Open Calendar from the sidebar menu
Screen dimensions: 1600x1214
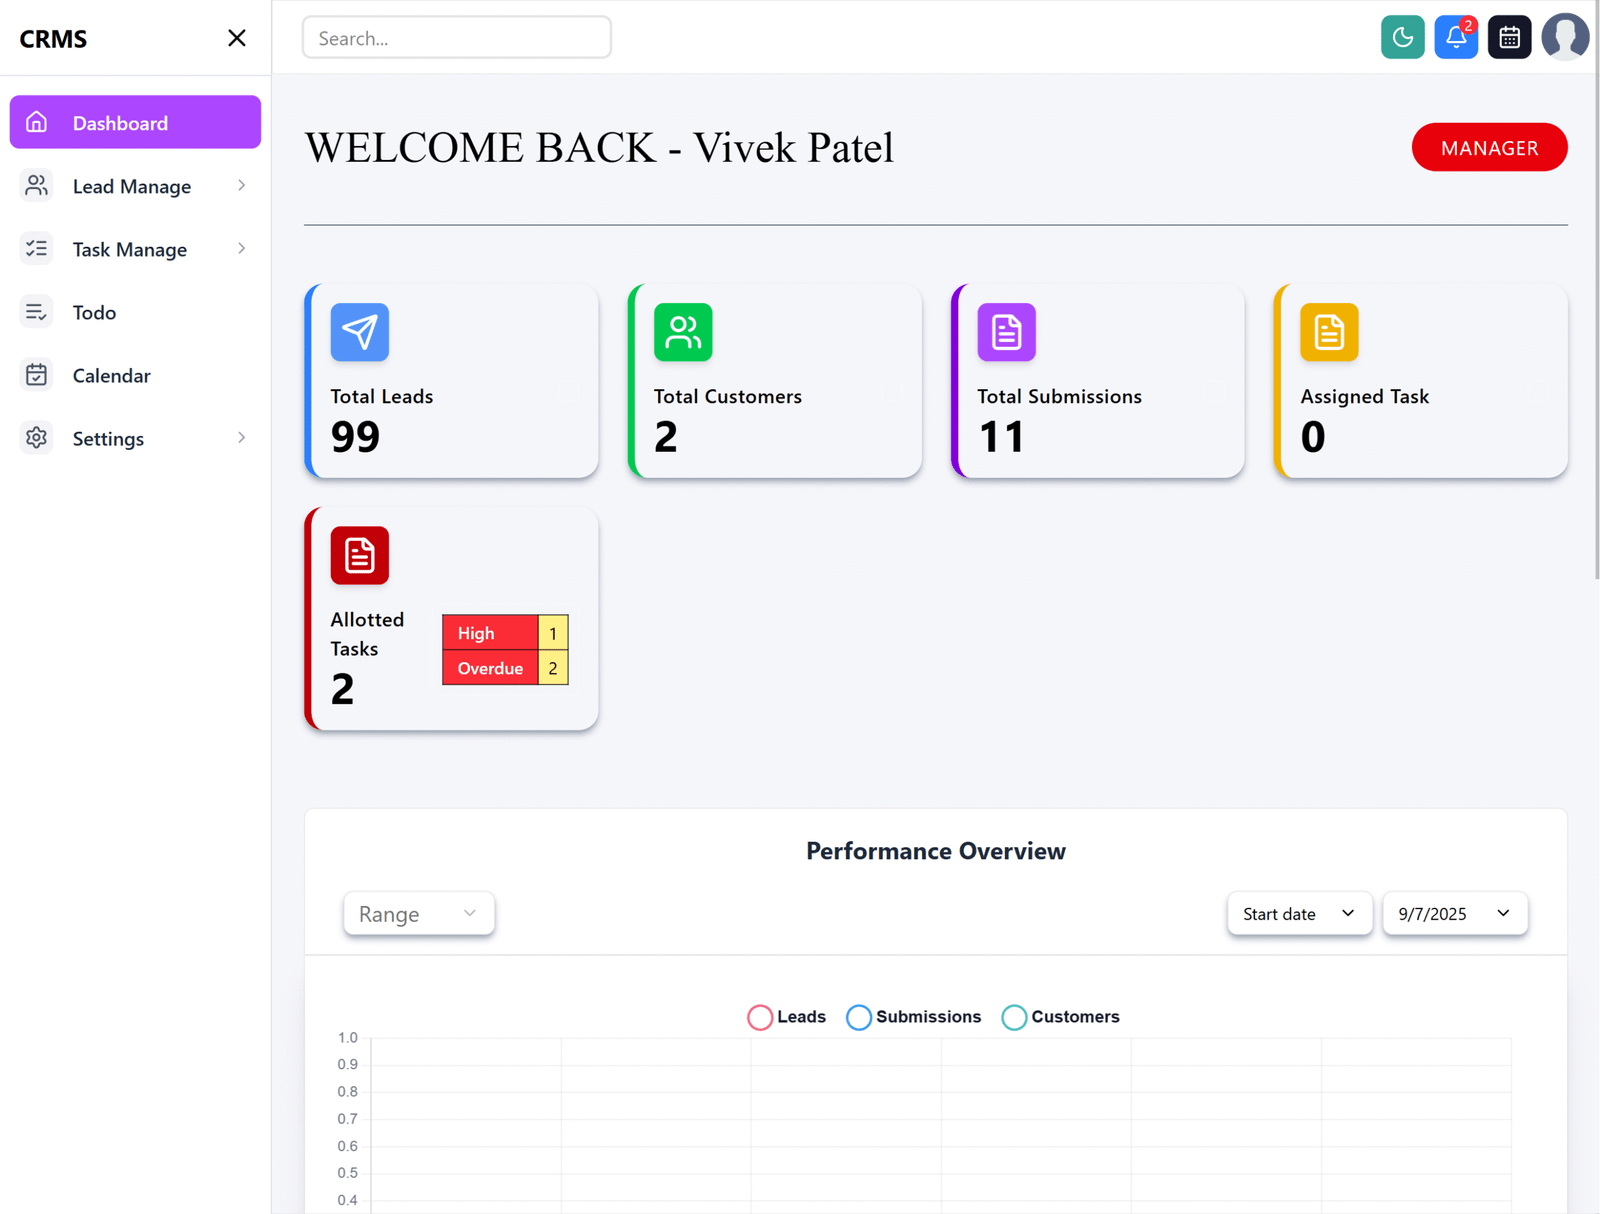[111, 376]
